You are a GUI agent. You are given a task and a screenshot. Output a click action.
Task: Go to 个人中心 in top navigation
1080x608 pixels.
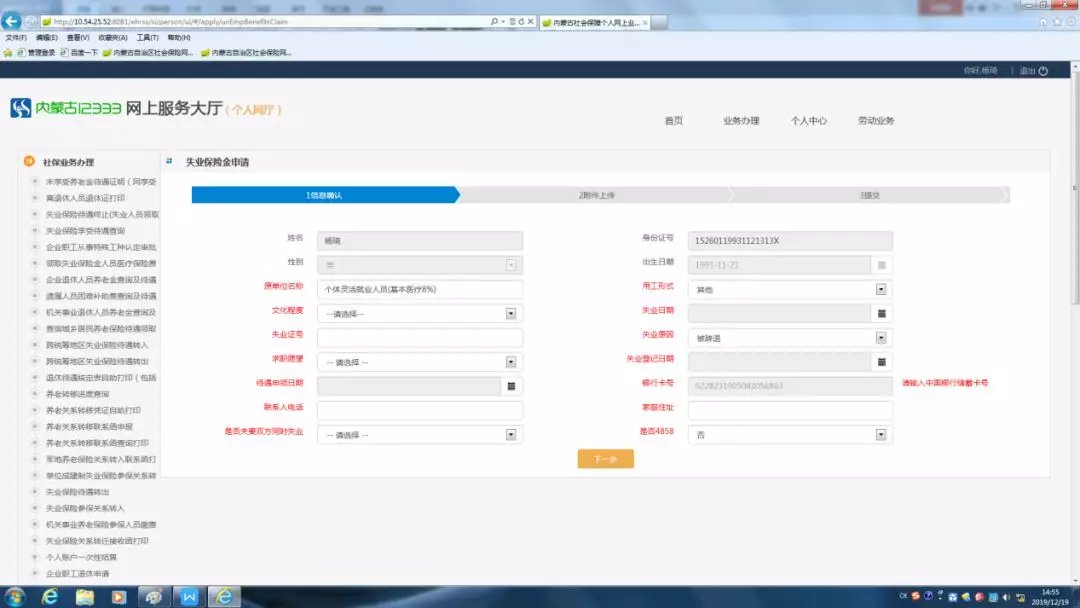click(x=808, y=121)
